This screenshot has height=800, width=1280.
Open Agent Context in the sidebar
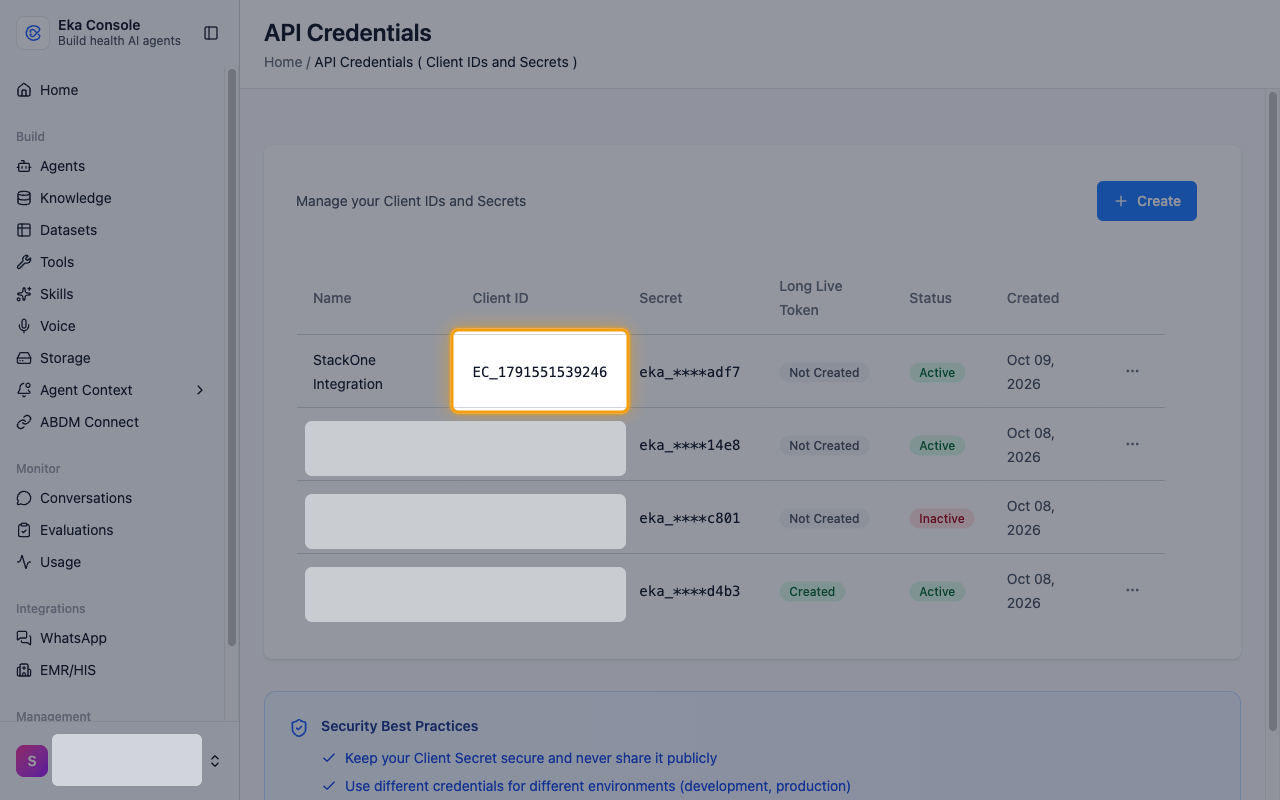click(112, 390)
